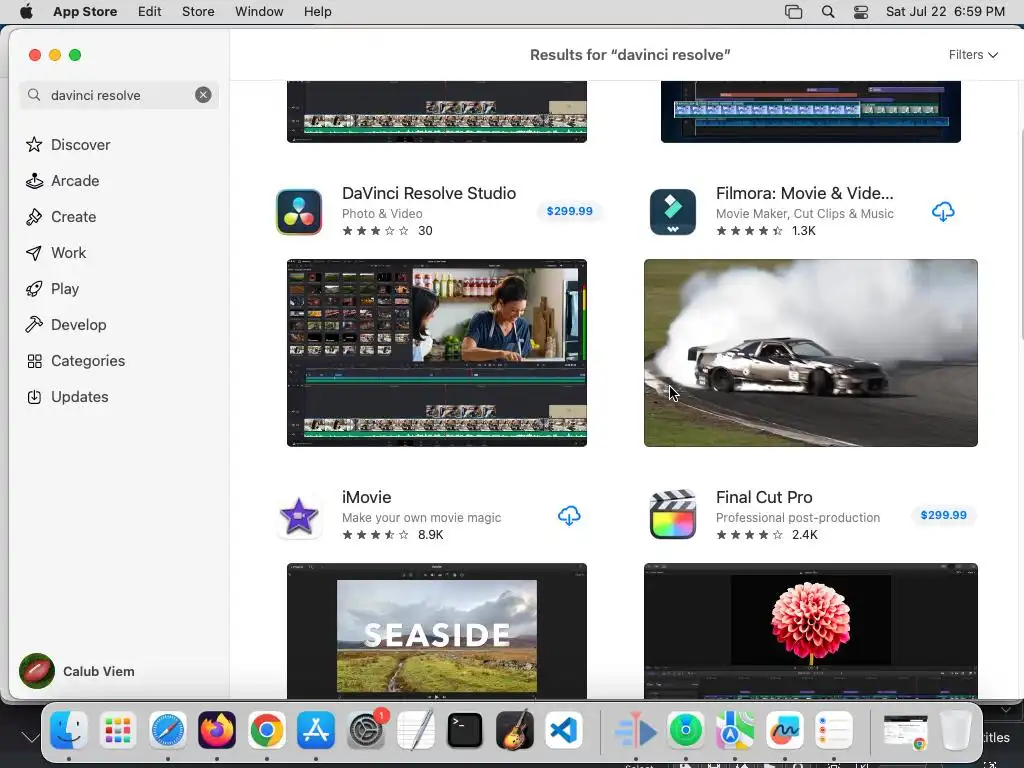
Task: View the Final Cut Pro flower preview
Action: click(810, 631)
